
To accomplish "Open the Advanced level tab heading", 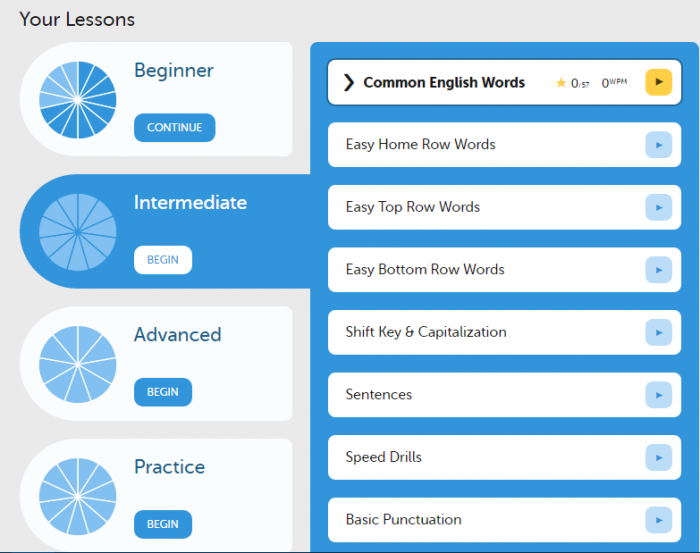I will [178, 335].
